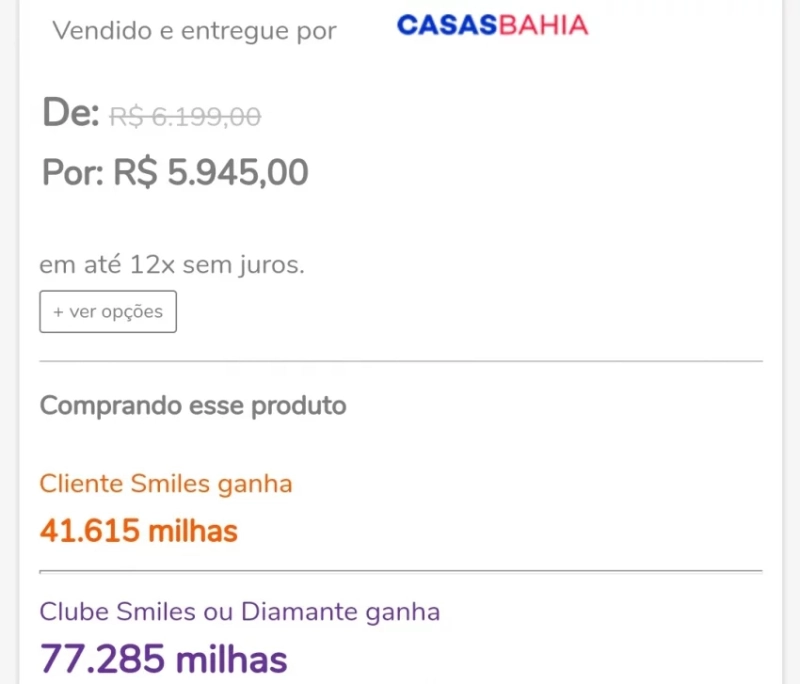Click the store branding at the top
The height and width of the screenshot is (684, 800).
click(x=492, y=27)
